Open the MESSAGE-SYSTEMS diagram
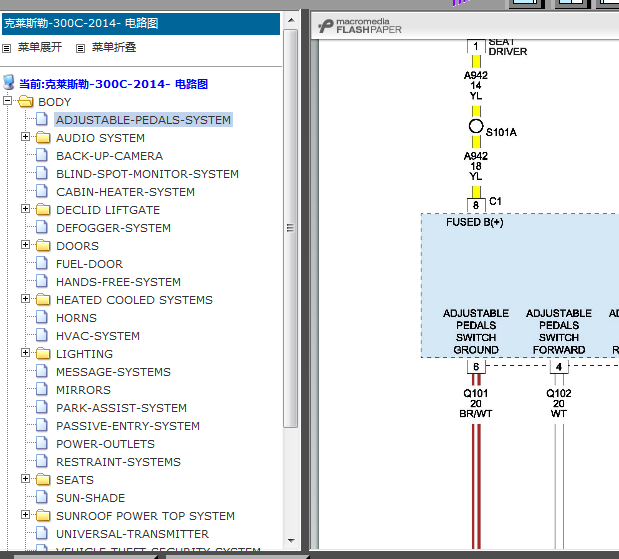619x559 pixels. [x=113, y=372]
